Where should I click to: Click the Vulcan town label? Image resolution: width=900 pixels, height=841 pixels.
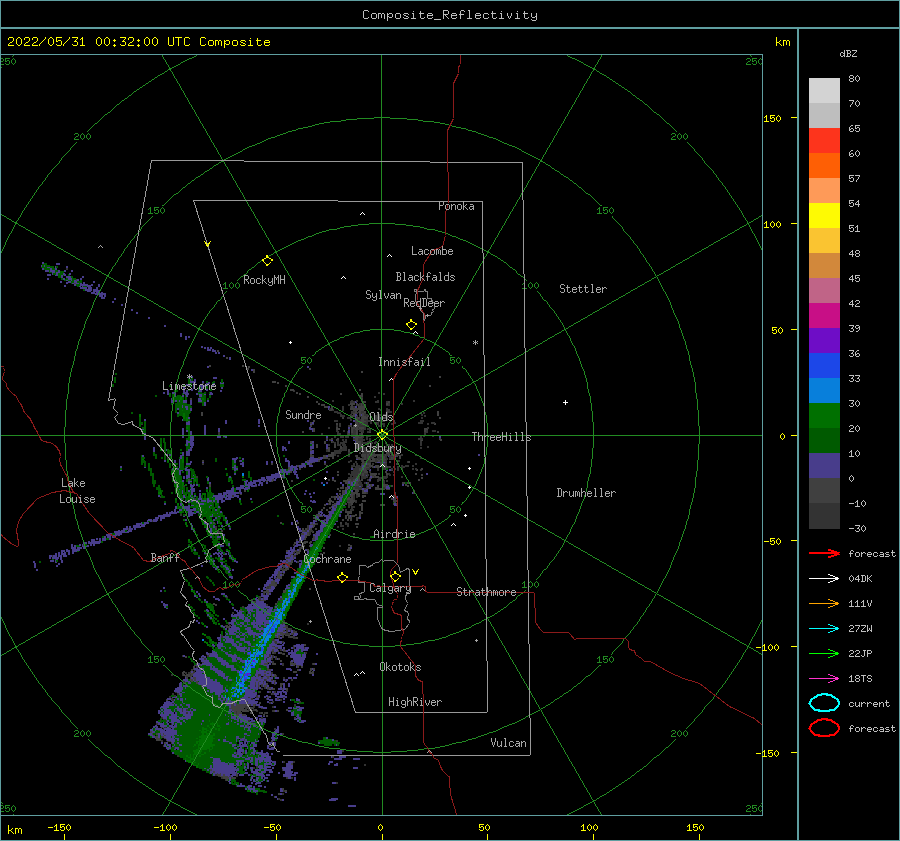tap(509, 743)
